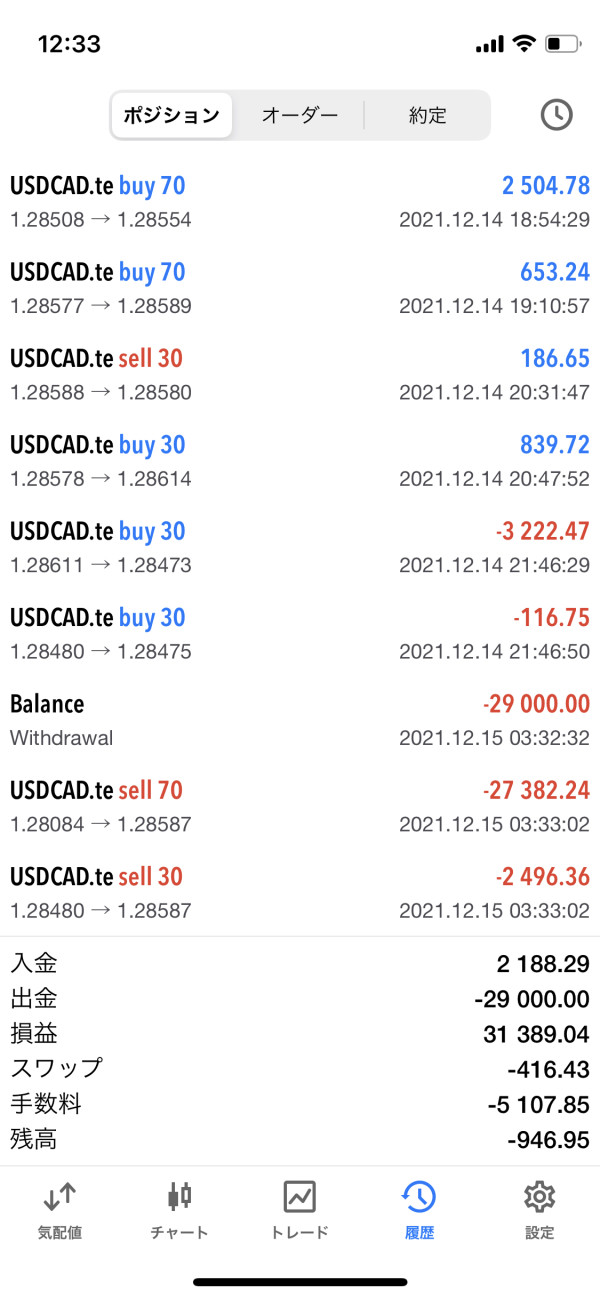Tap USDCAD.te sell 30 with profit 186.65
Viewport: 600px width, 1299px height.
point(300,374)
